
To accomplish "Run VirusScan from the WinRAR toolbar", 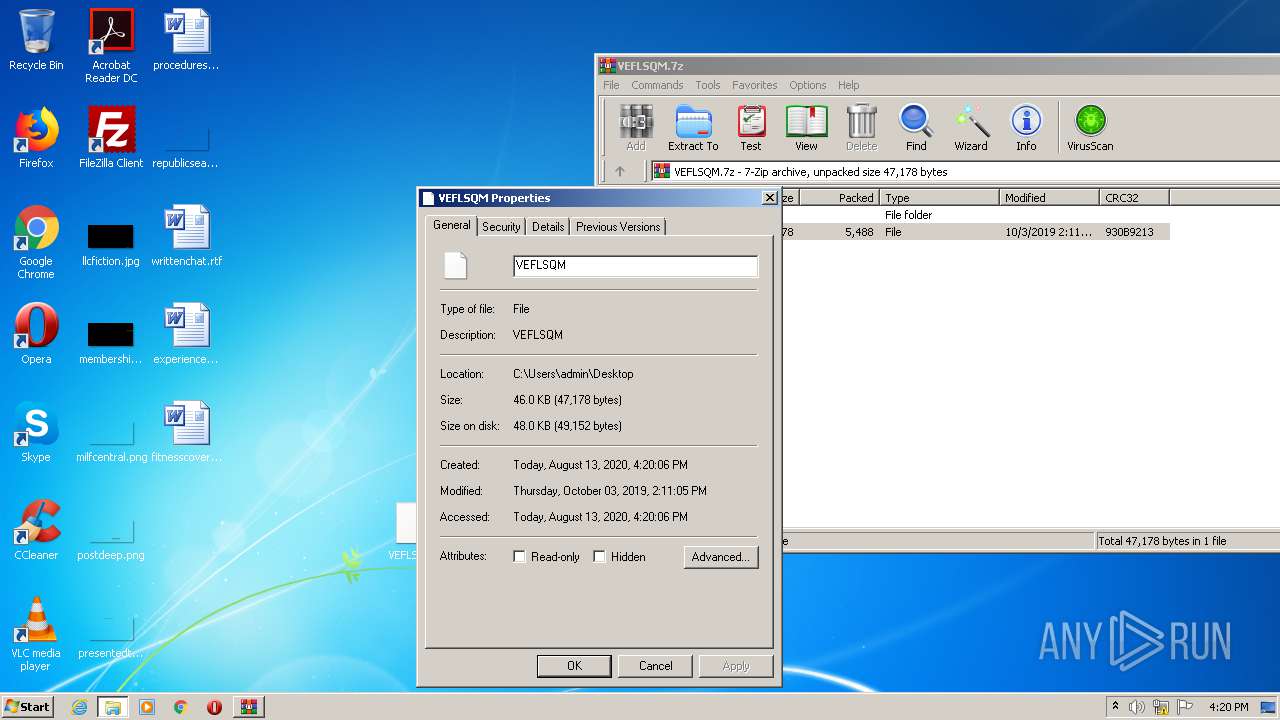I will tap(1090, 128).
